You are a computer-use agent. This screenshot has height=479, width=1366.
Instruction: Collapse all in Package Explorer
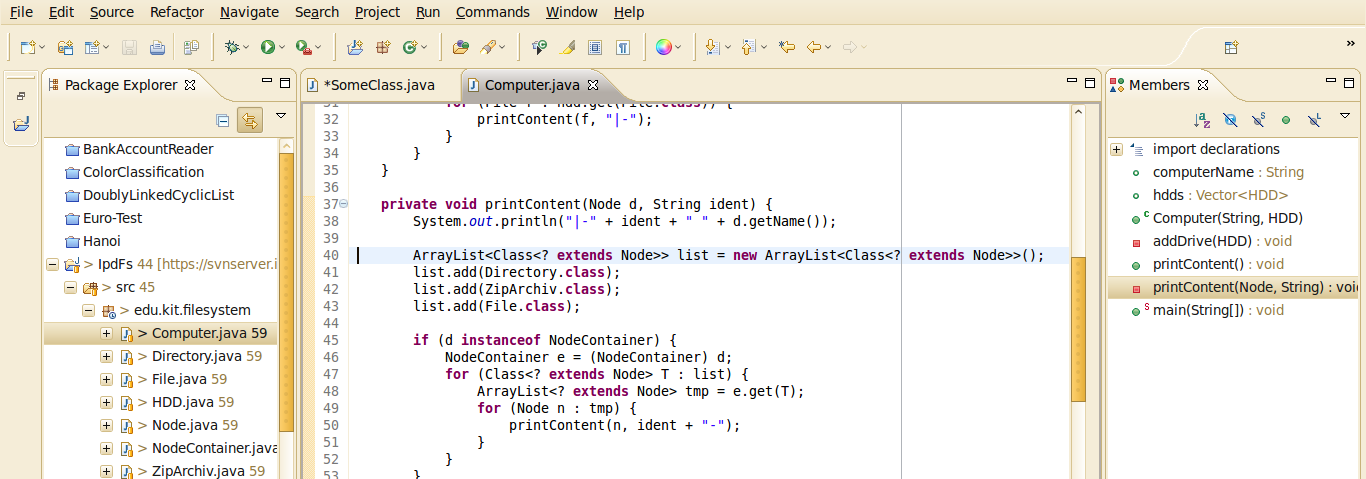pos(223,121)
